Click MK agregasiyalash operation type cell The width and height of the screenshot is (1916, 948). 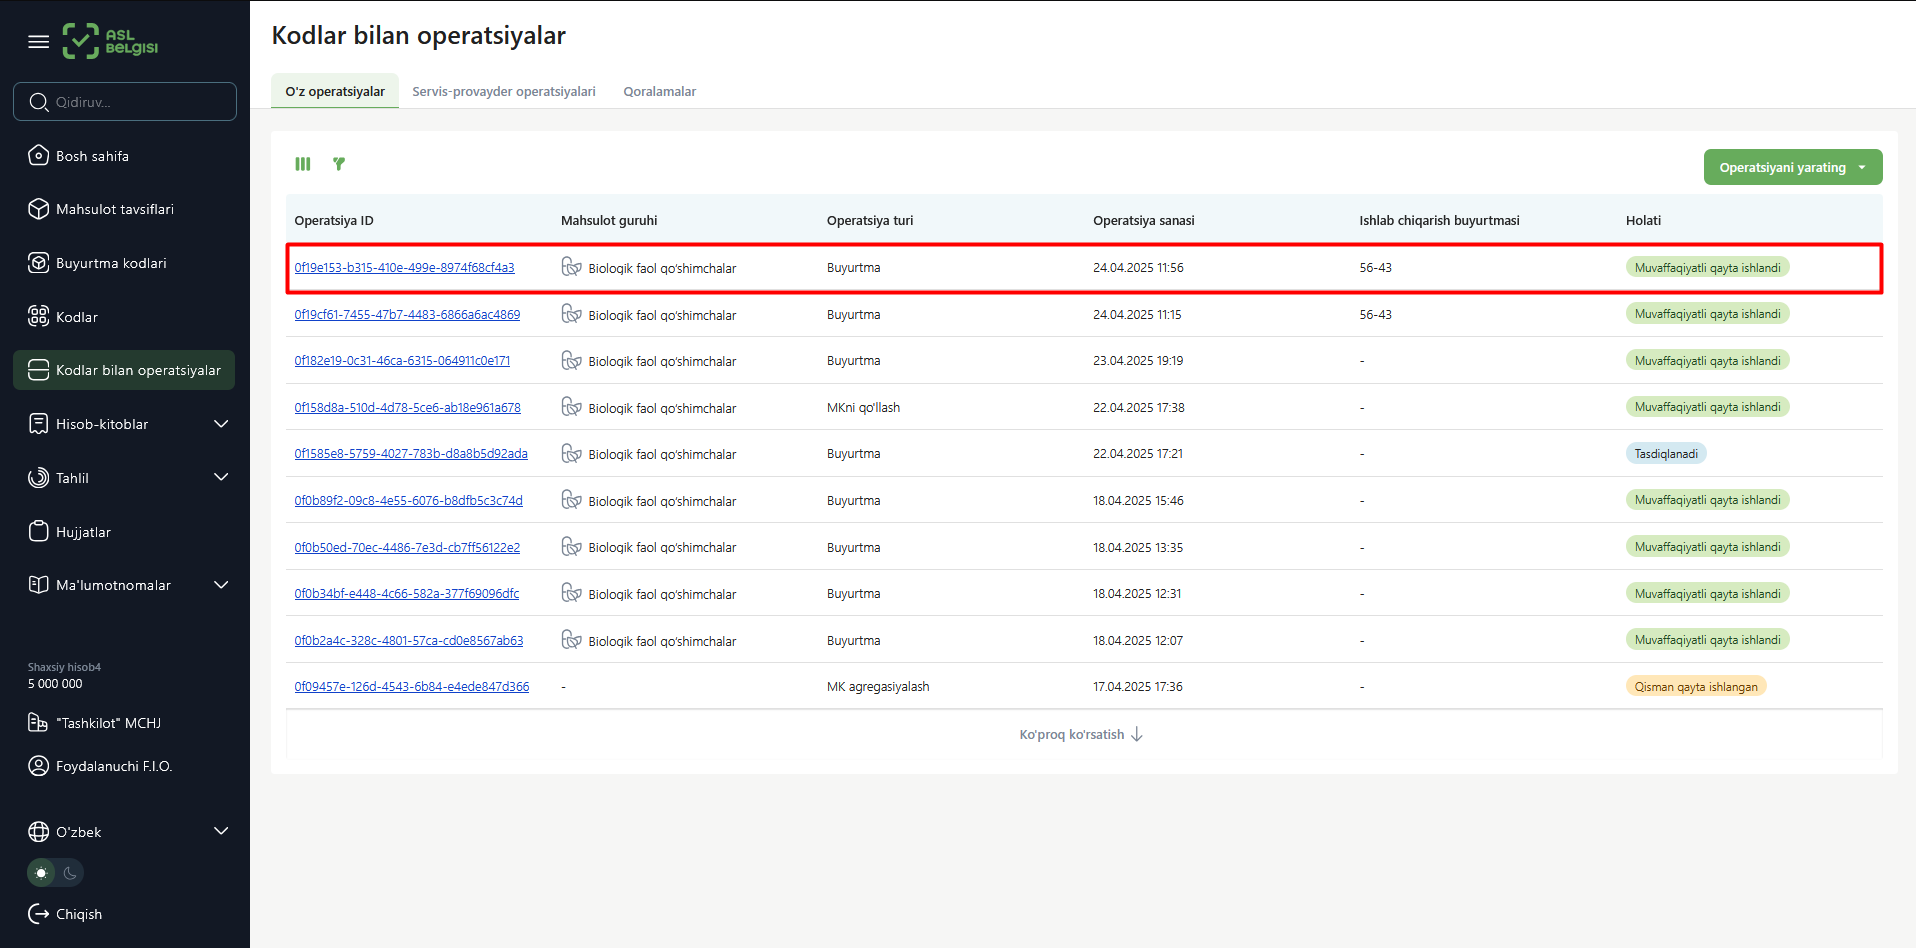(x=878, y=687)
